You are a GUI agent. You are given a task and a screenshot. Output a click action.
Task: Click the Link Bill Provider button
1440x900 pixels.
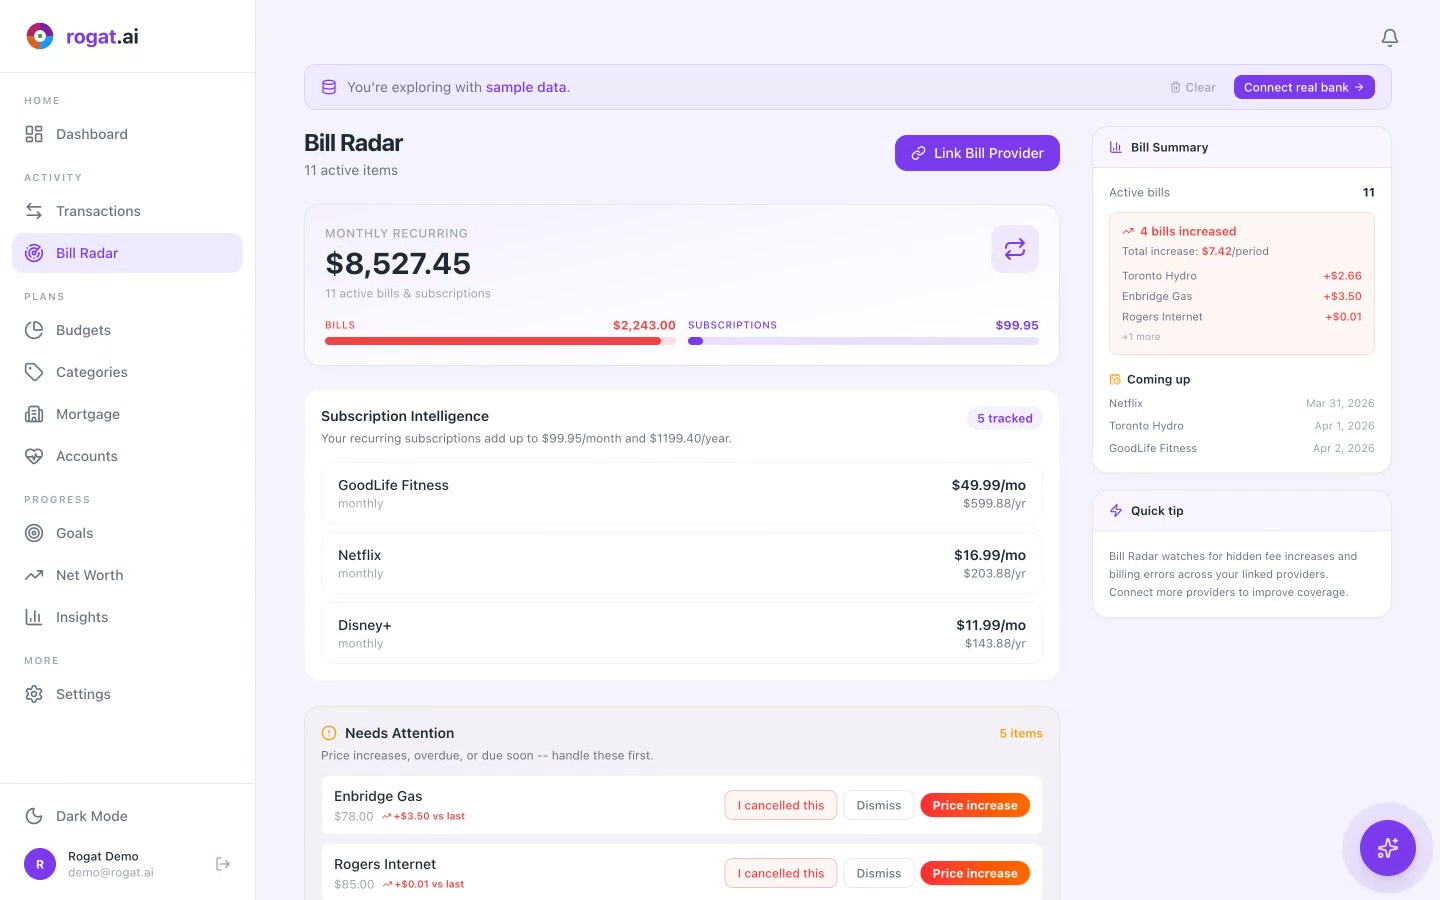[977, 153]
